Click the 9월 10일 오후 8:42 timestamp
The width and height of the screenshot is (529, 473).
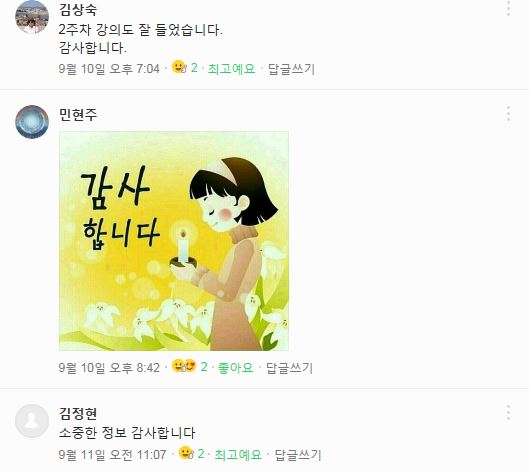tap(109, 368)
